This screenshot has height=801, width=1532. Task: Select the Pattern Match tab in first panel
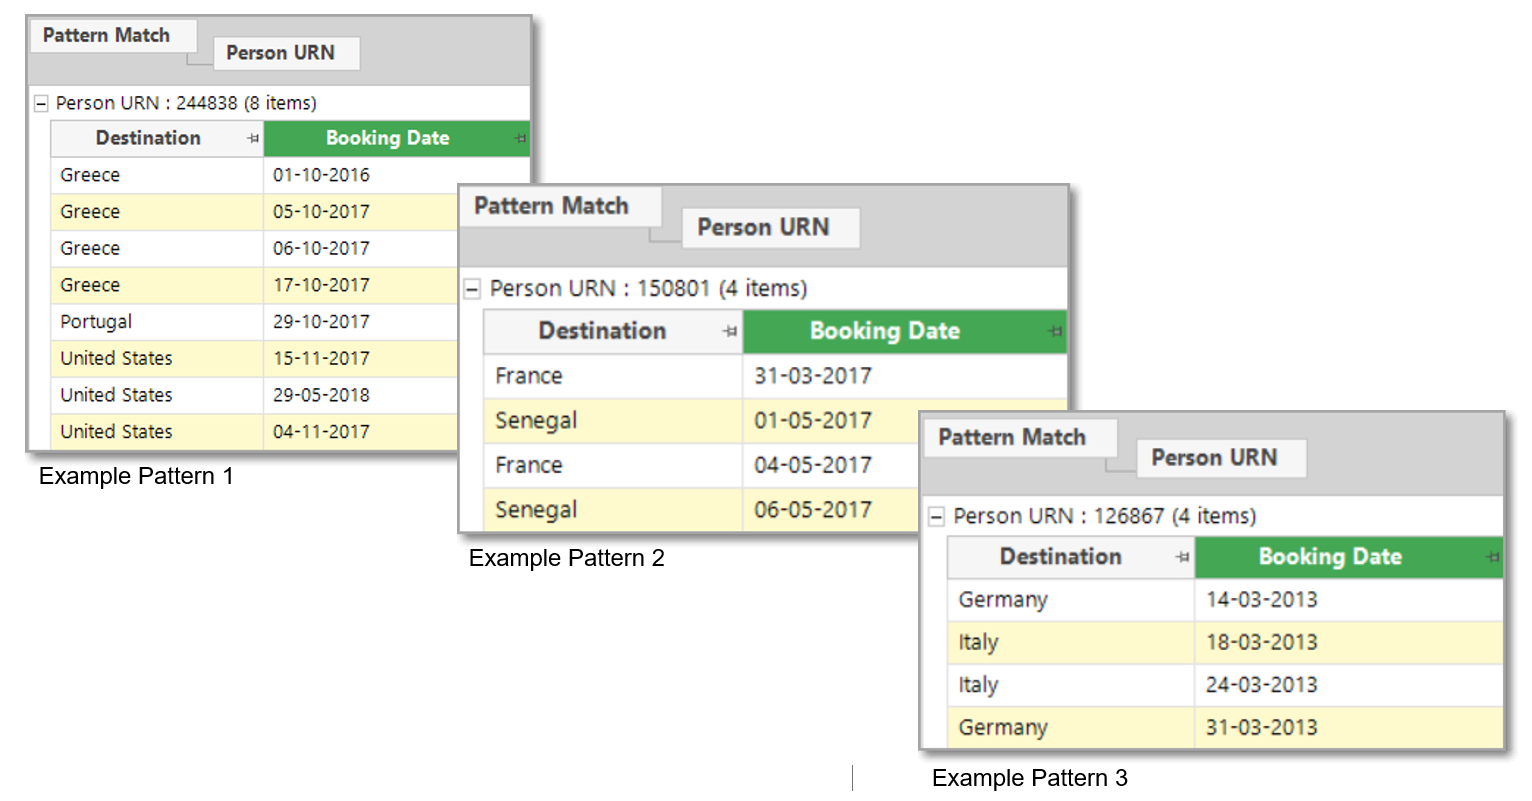[x=106, y=36]
